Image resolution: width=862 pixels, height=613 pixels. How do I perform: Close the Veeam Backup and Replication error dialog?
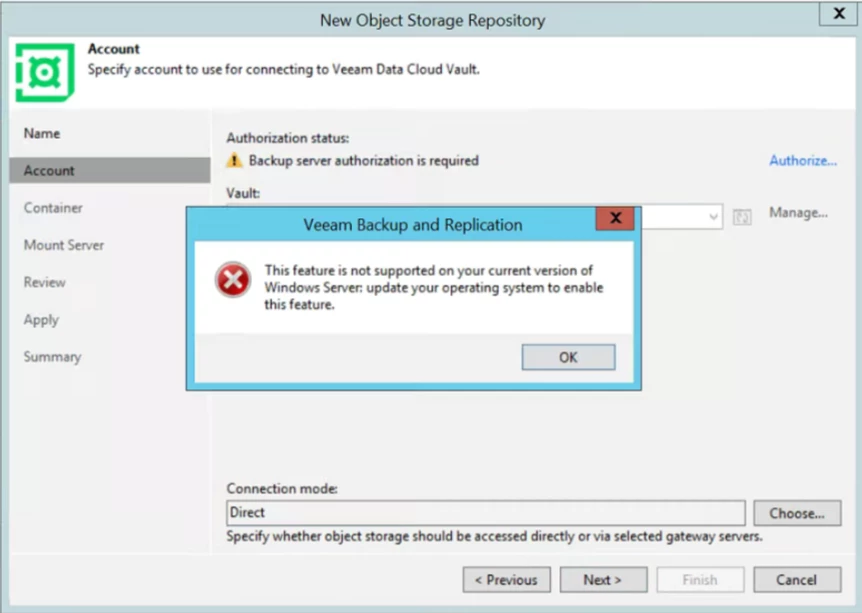[x=615, y=218]
